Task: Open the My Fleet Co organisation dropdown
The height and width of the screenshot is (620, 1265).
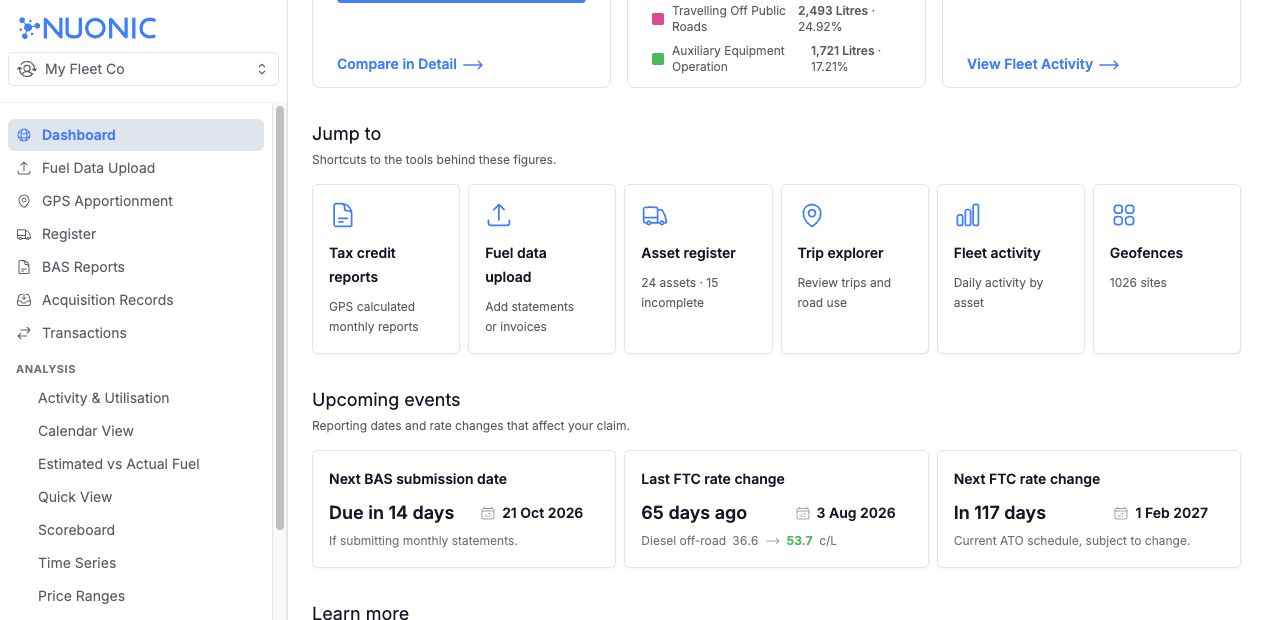Action: click(144, 69)
